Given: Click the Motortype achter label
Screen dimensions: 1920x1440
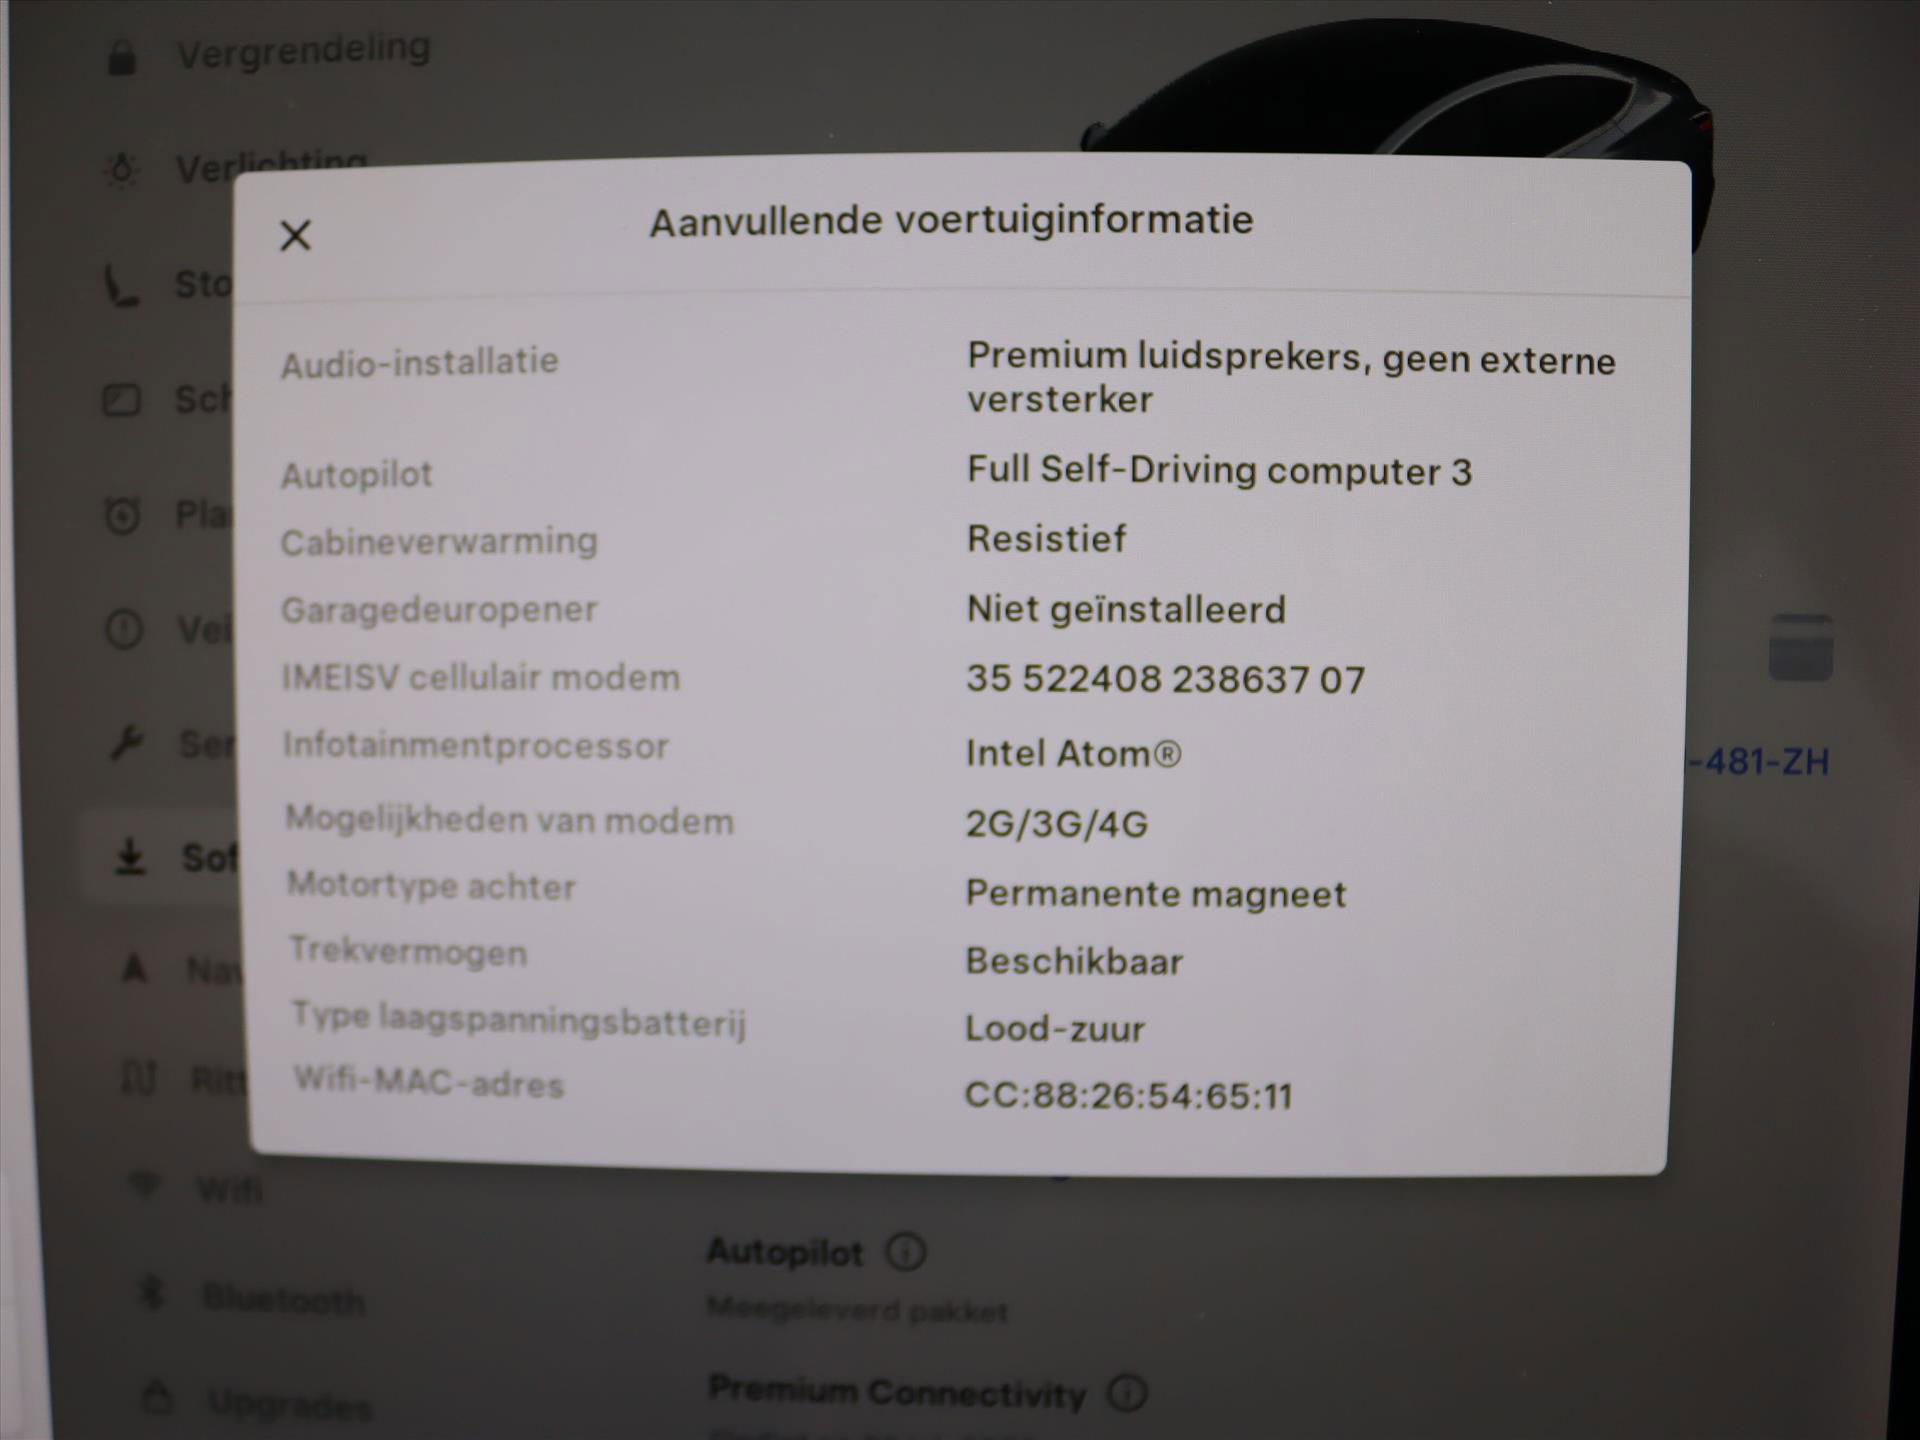Looking at the screenshot, I should [x=431, y=886].
